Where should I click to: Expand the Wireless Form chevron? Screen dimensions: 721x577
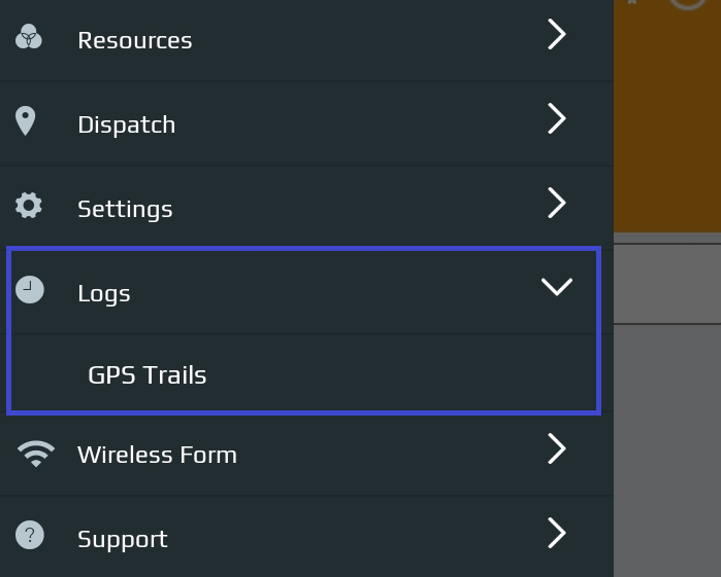556,448
